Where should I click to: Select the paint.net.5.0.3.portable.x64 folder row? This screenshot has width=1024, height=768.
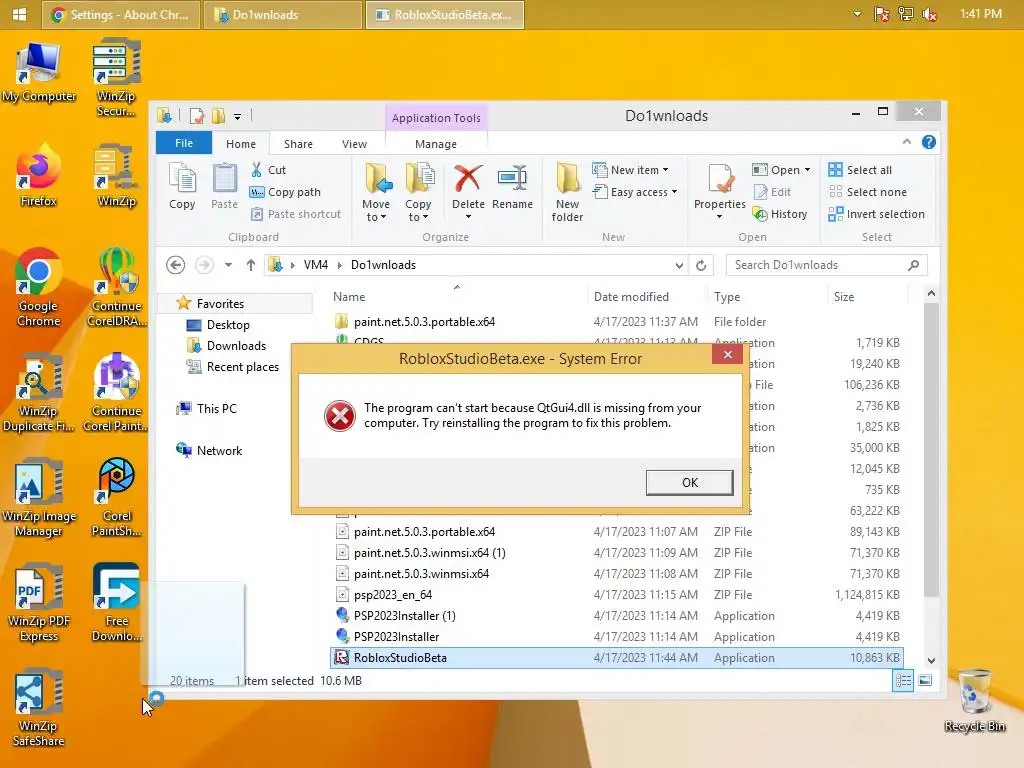pos(618,322)
